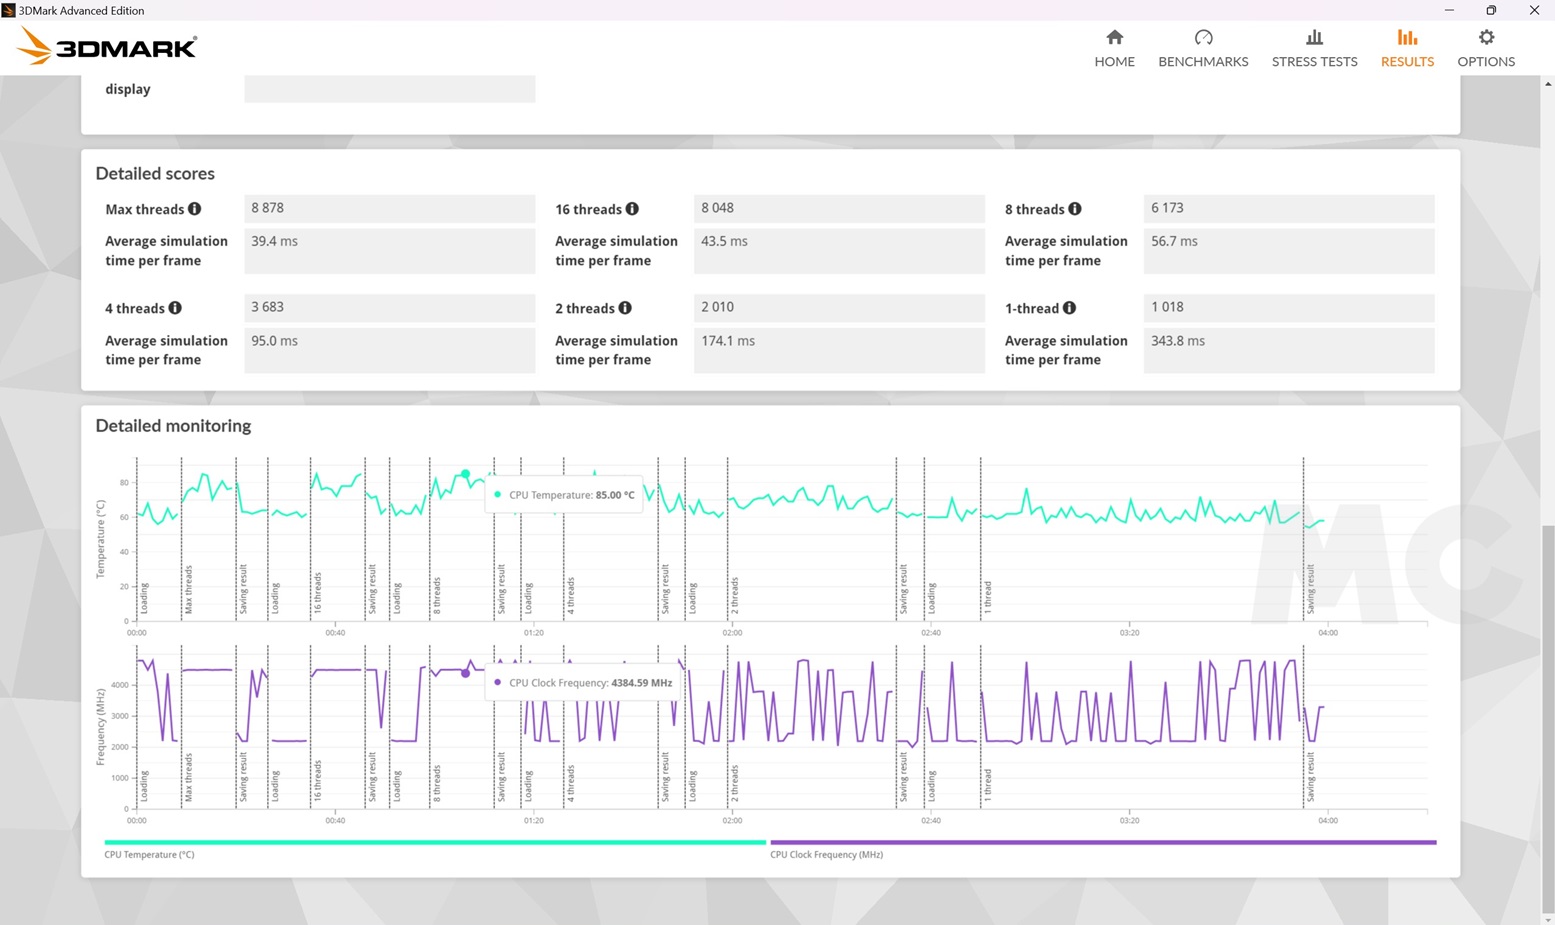Click the 3DMark logo
The image size is (1555, 925).
click(x=107, y=46)
